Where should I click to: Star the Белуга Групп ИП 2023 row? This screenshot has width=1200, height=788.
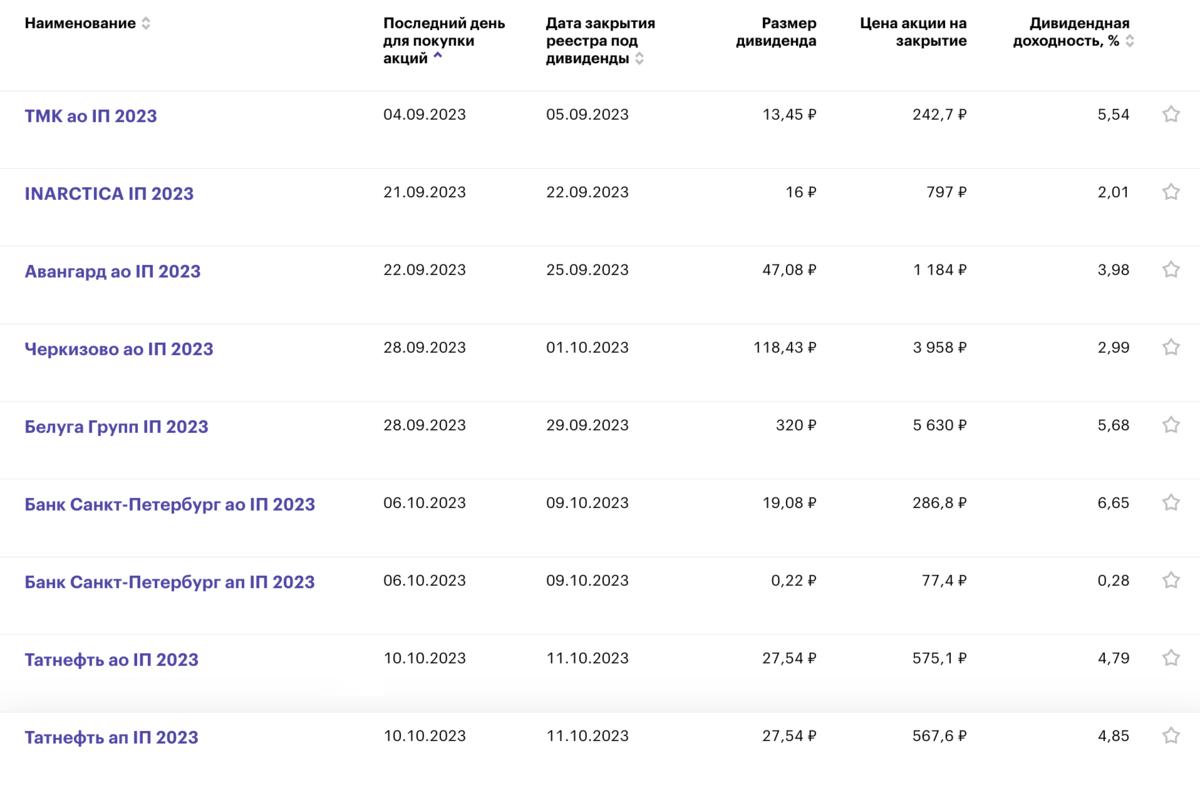tap(1171, 424)
